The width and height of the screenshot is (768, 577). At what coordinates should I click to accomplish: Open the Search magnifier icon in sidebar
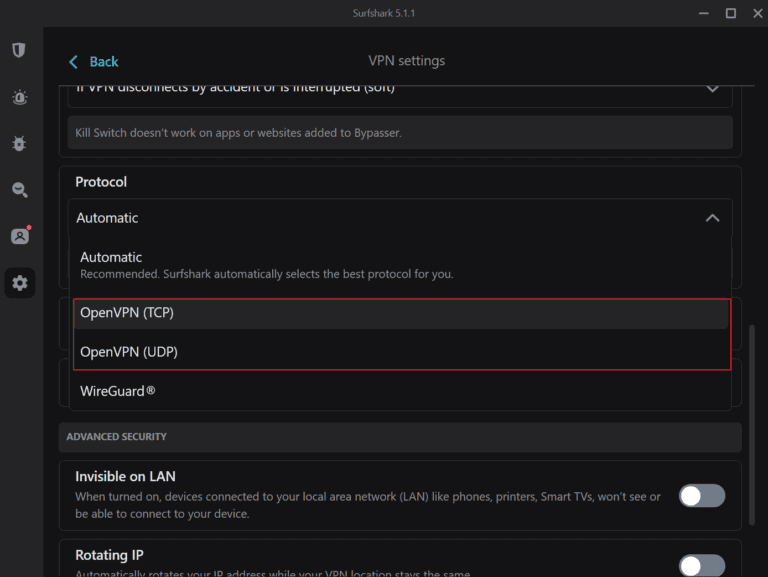[19, 190]
